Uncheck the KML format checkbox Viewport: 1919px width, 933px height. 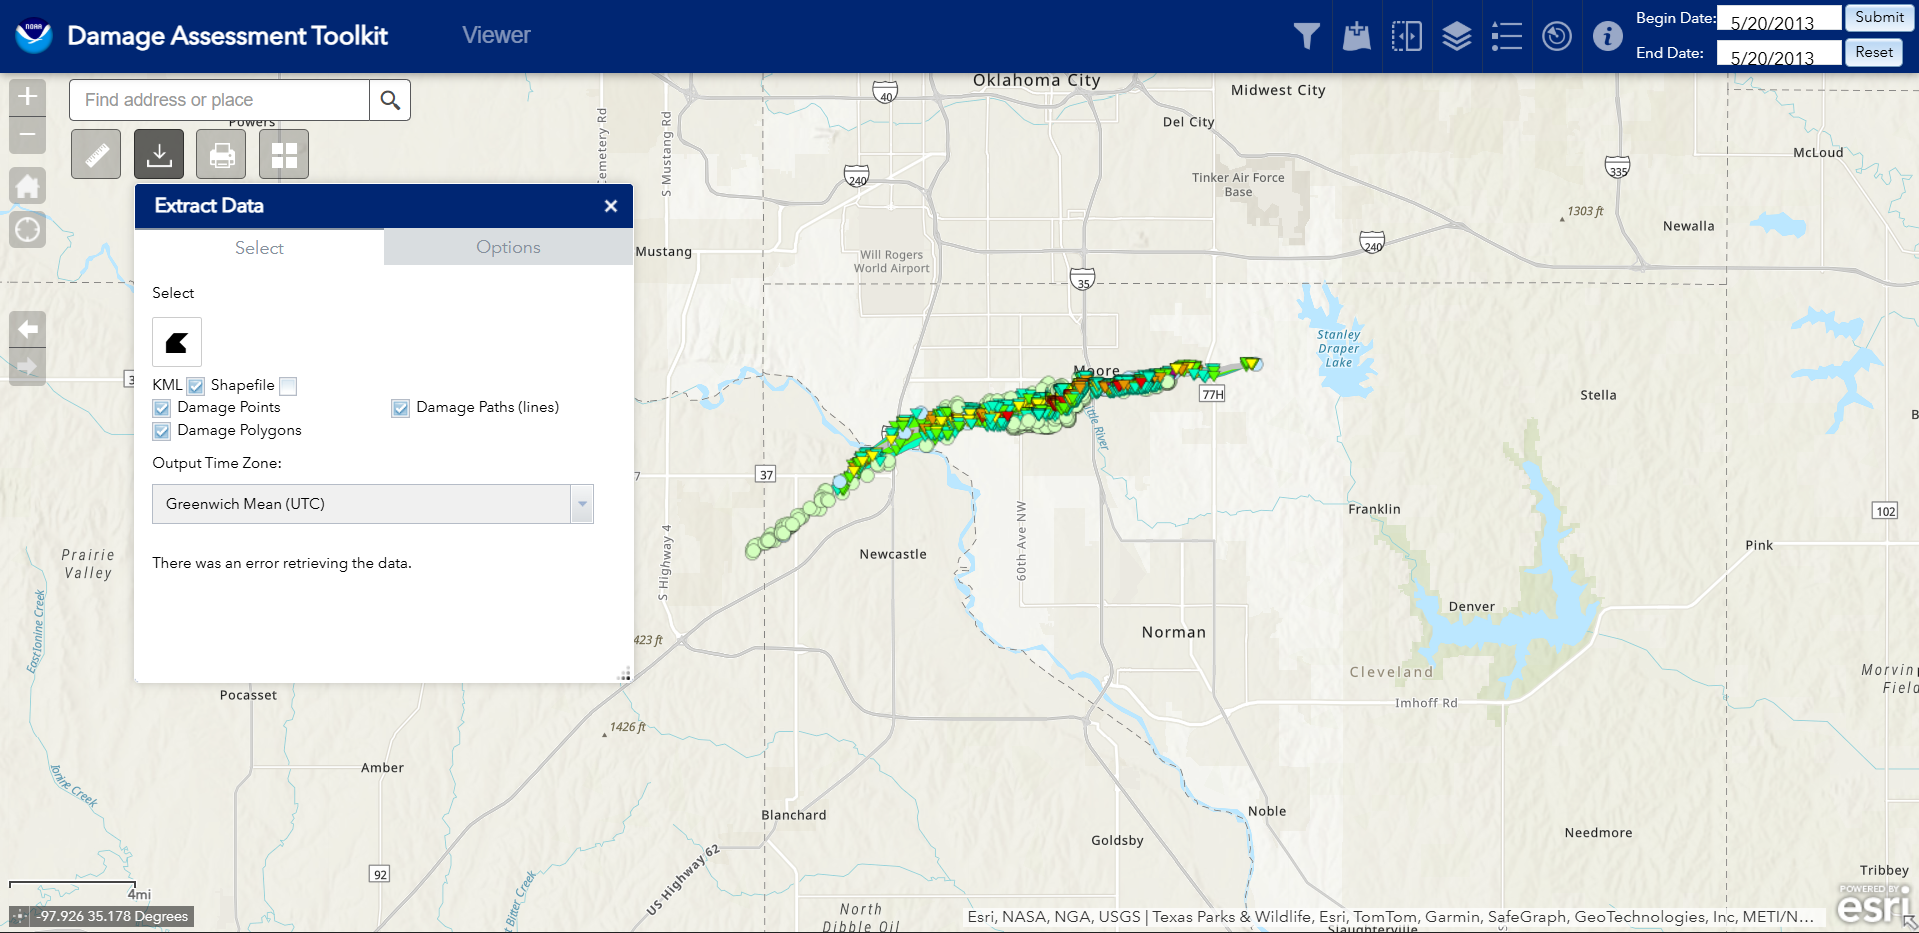196,386
